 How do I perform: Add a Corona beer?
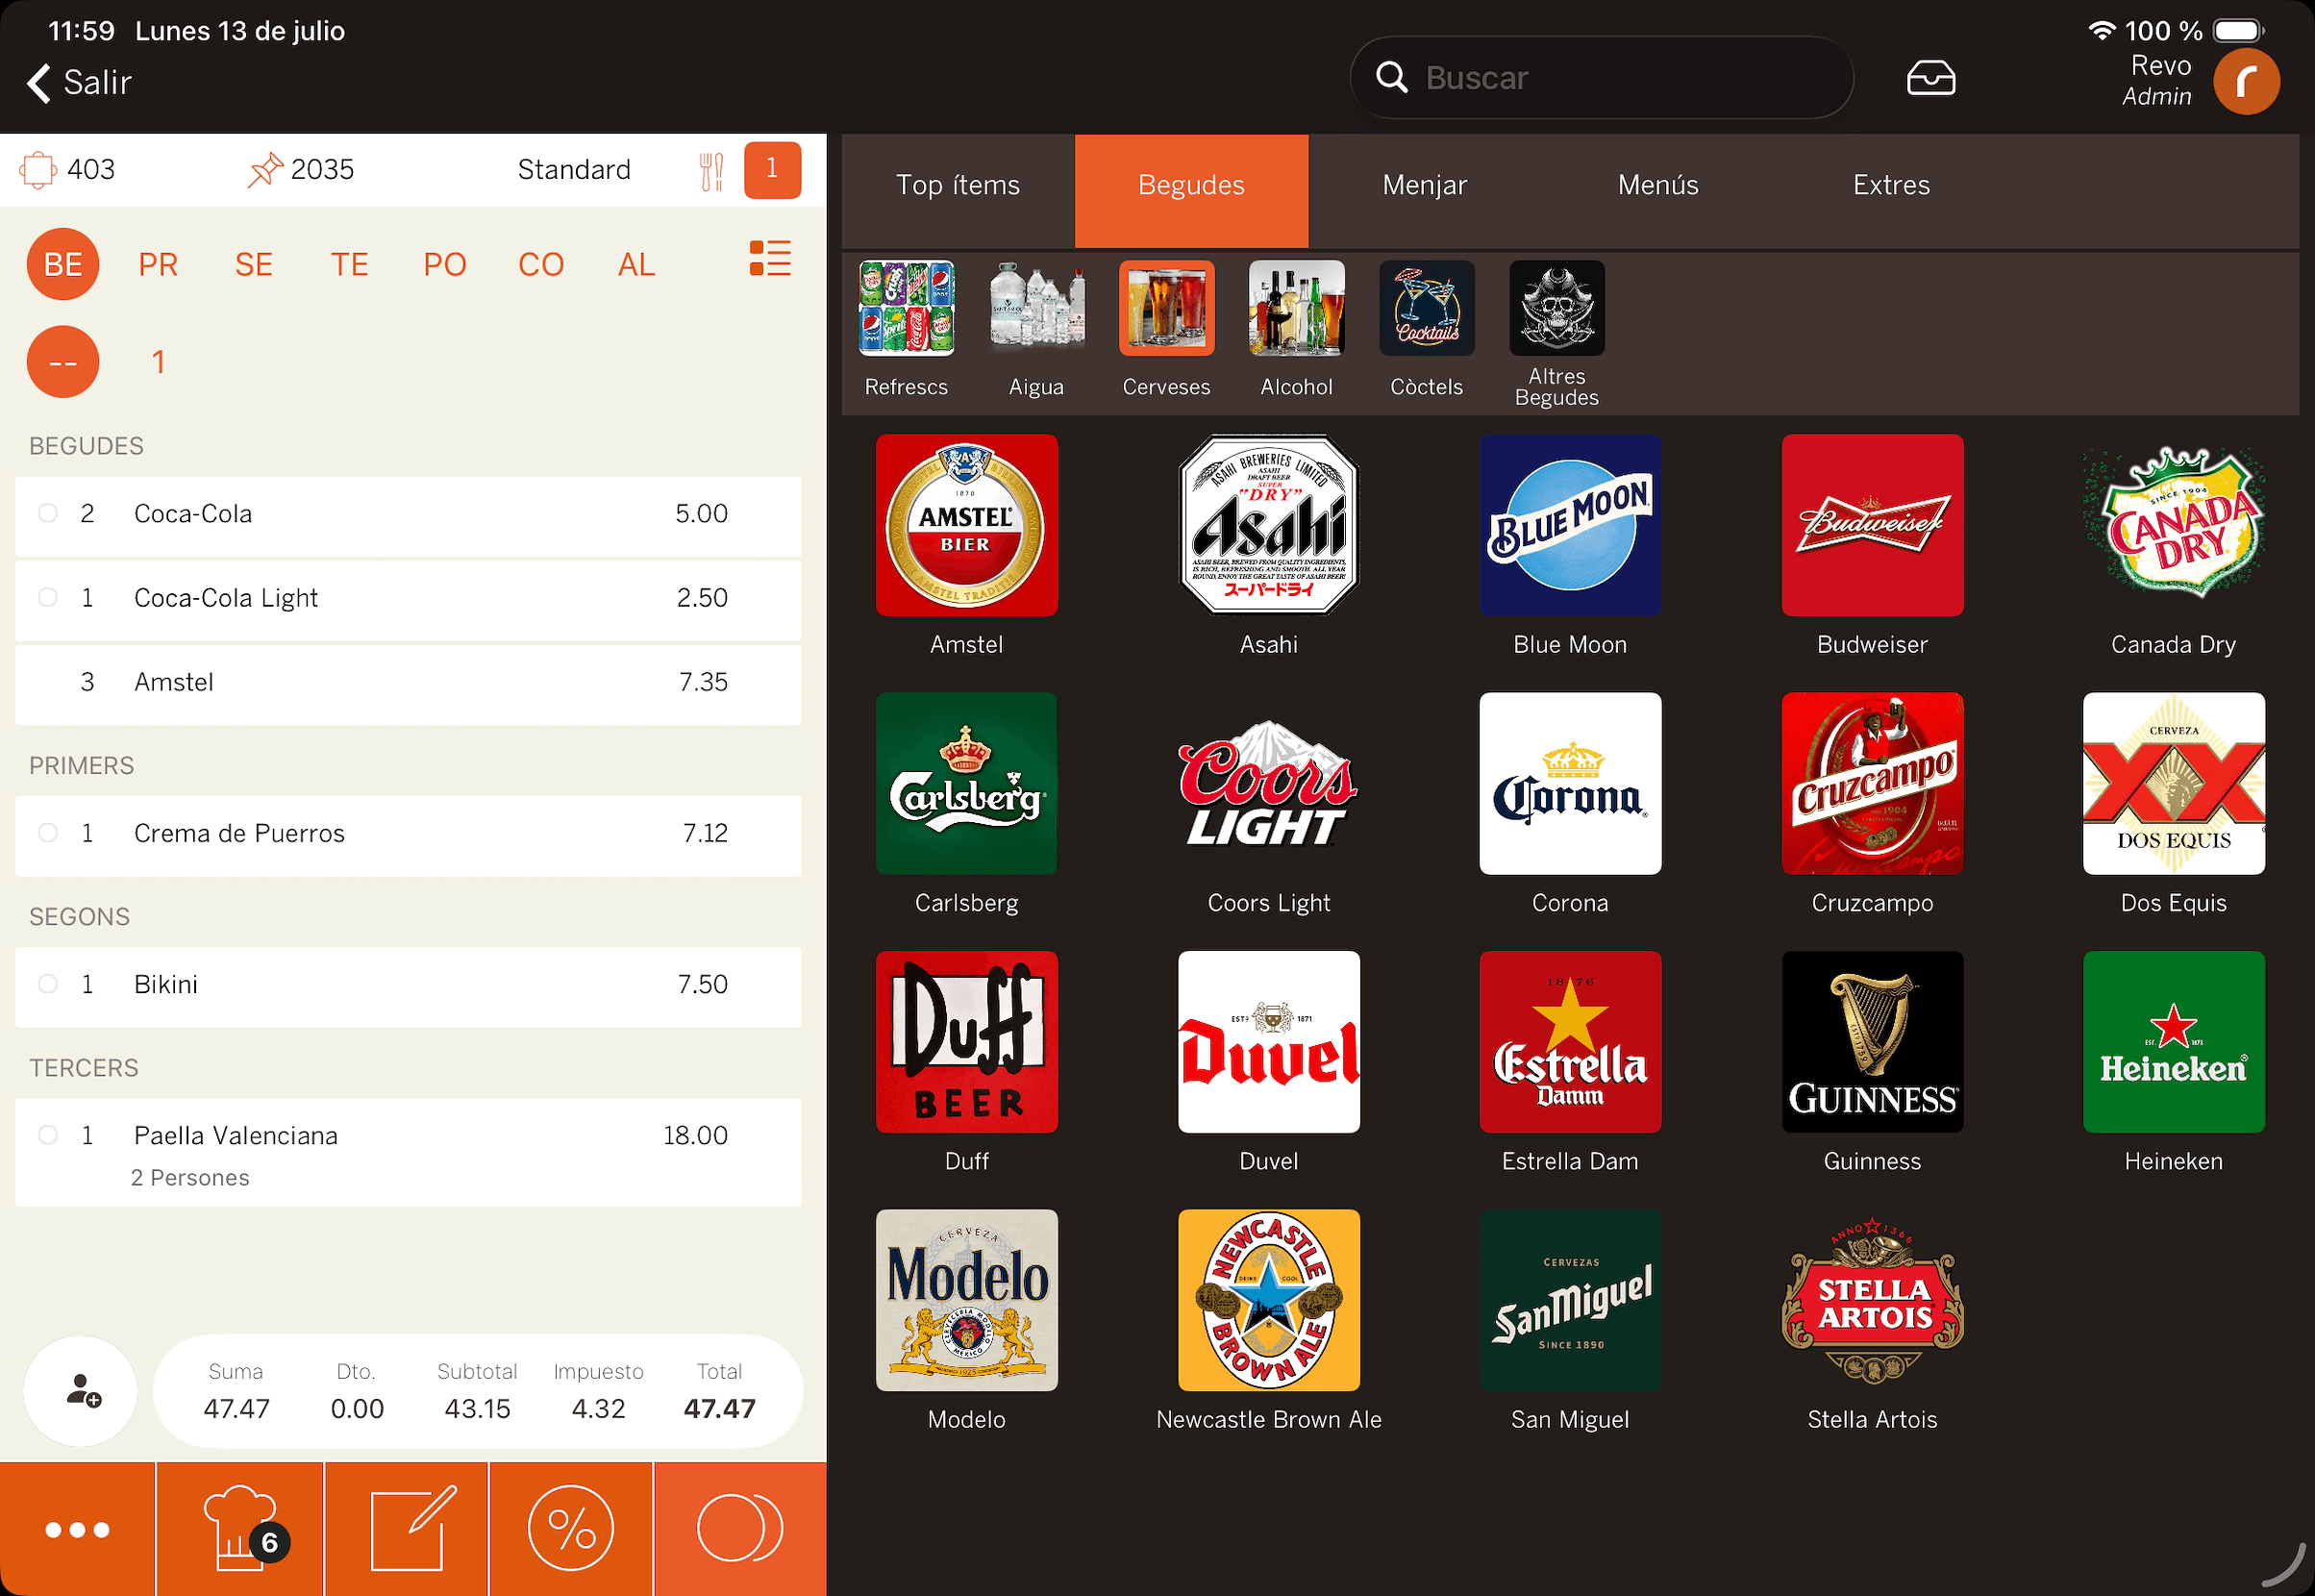coord(1570,804)
